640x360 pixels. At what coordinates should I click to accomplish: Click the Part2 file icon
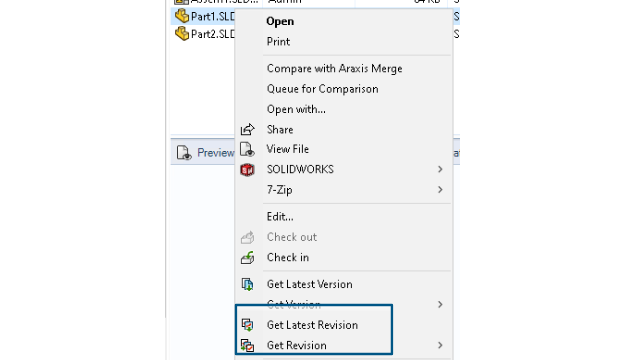point(182,33)
